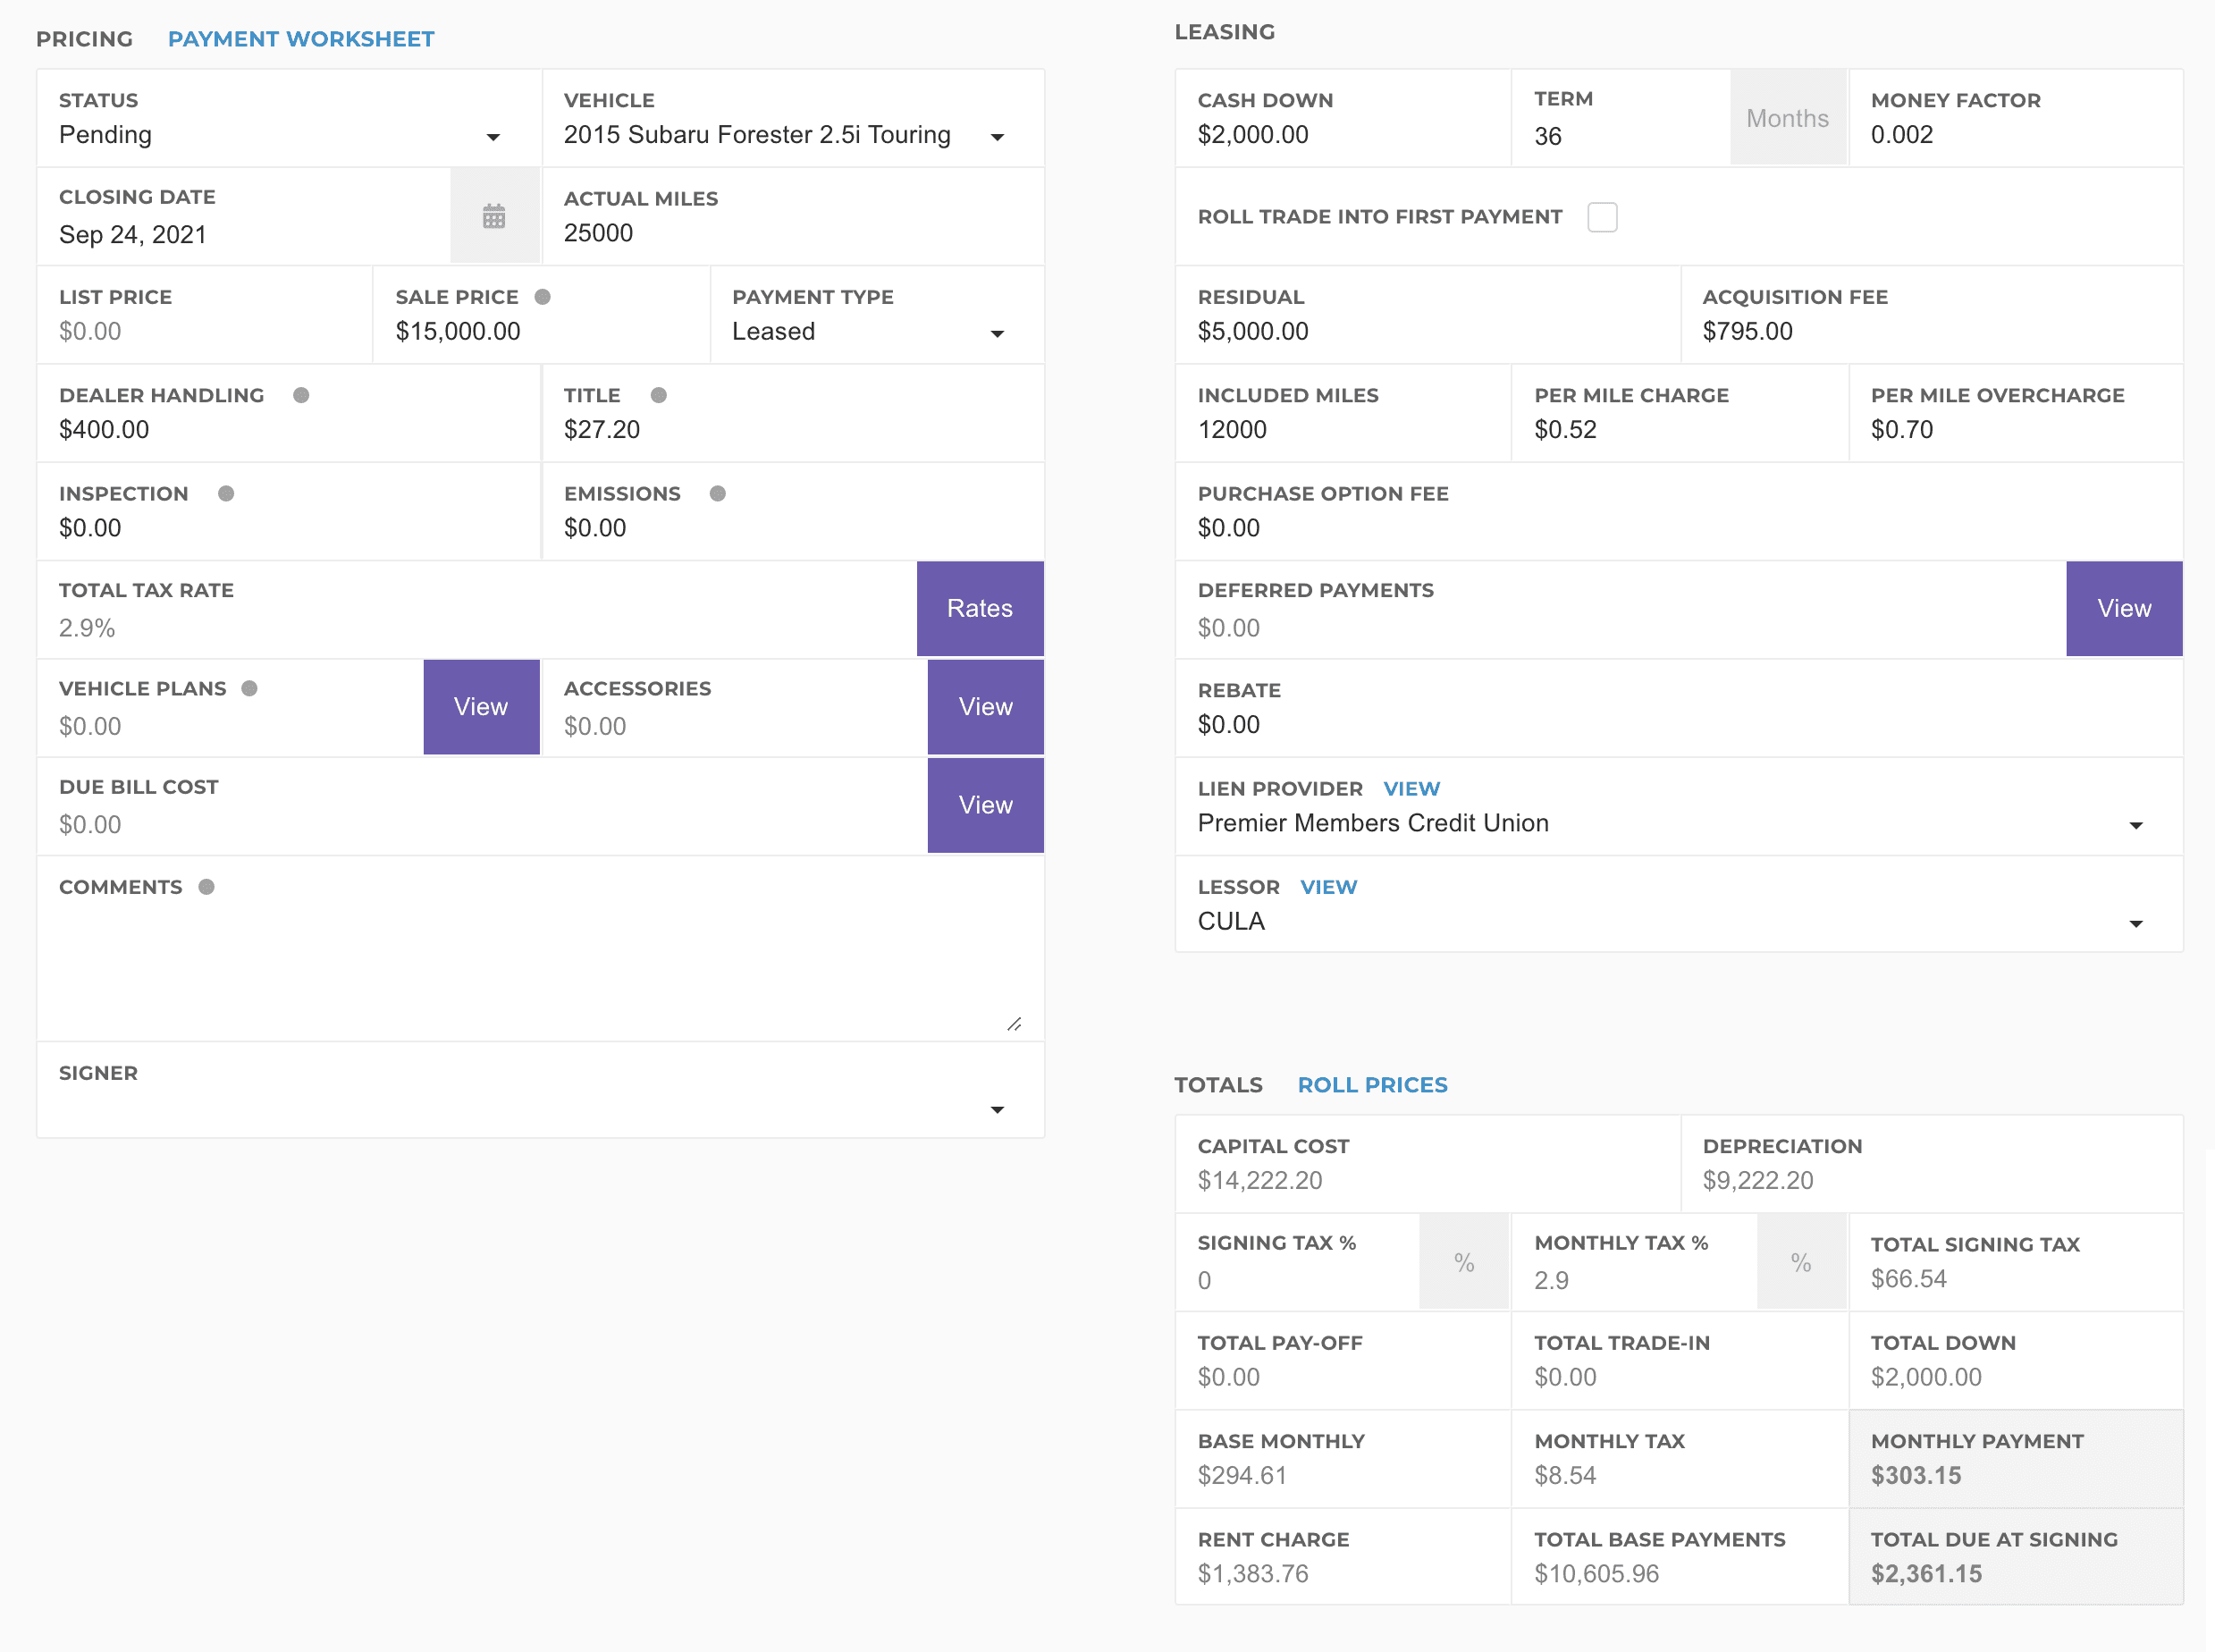Click the Vehicle Plans info dot

click(x=250, y=688)
